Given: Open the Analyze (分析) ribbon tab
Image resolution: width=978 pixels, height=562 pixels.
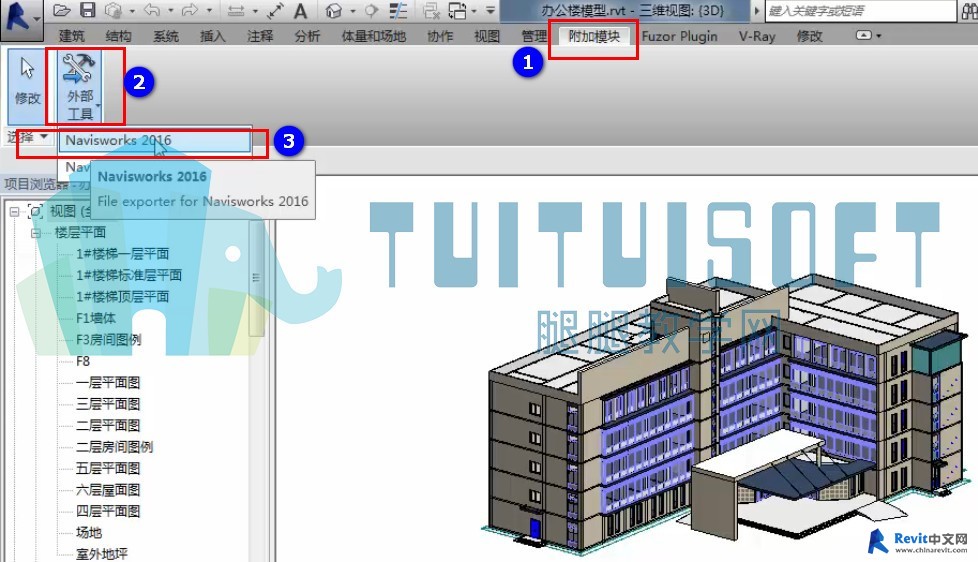Looking at the screenshot, I should coord(307,36).
